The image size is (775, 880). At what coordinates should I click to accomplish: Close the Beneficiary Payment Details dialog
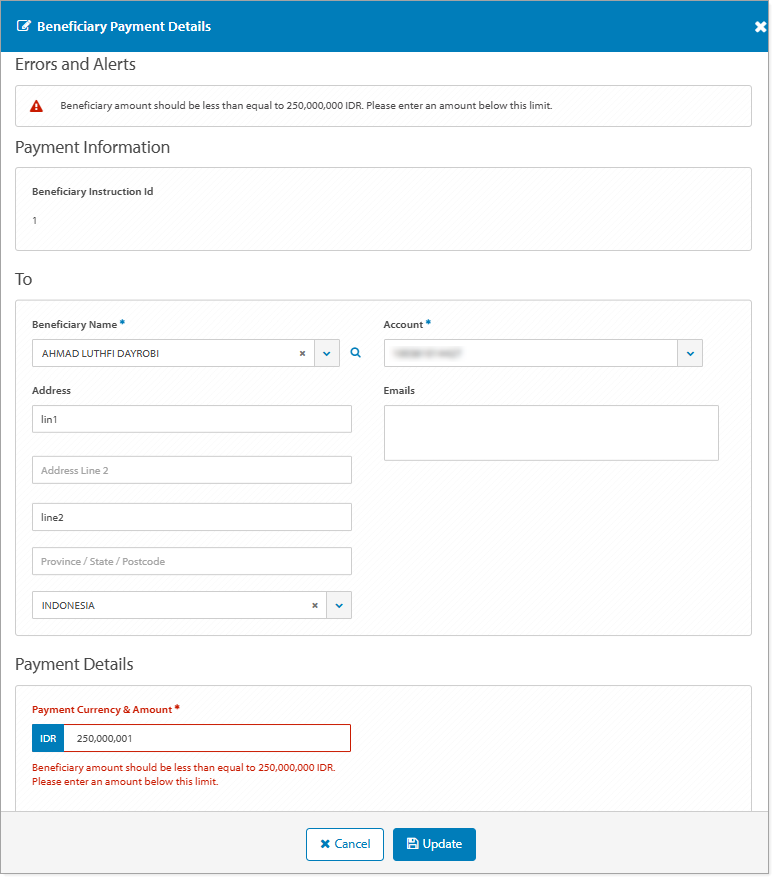(x=760, y=27)
